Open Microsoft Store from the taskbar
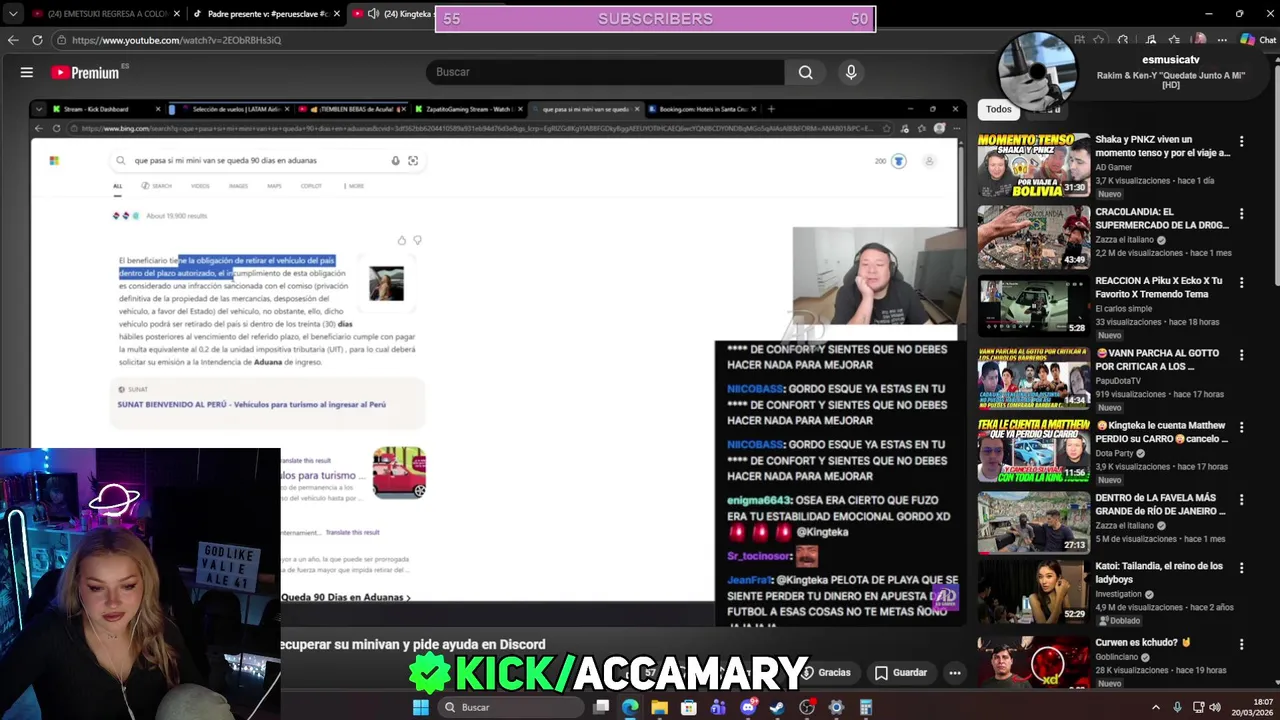 click(x=689, y=707)
